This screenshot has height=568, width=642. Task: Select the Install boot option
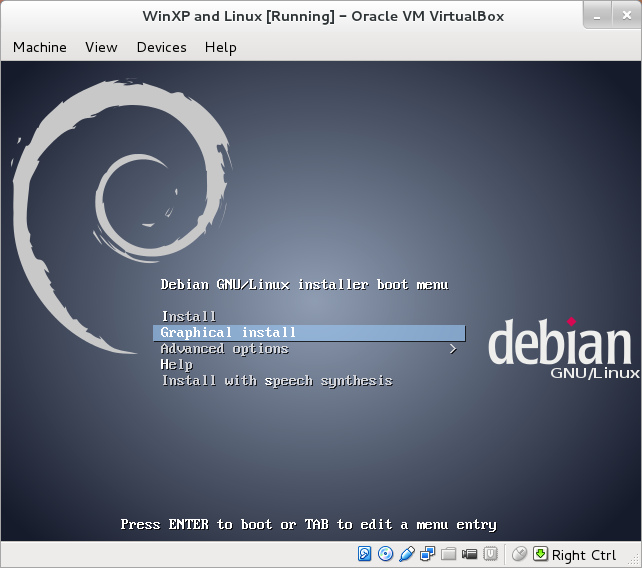pos(188,317)
